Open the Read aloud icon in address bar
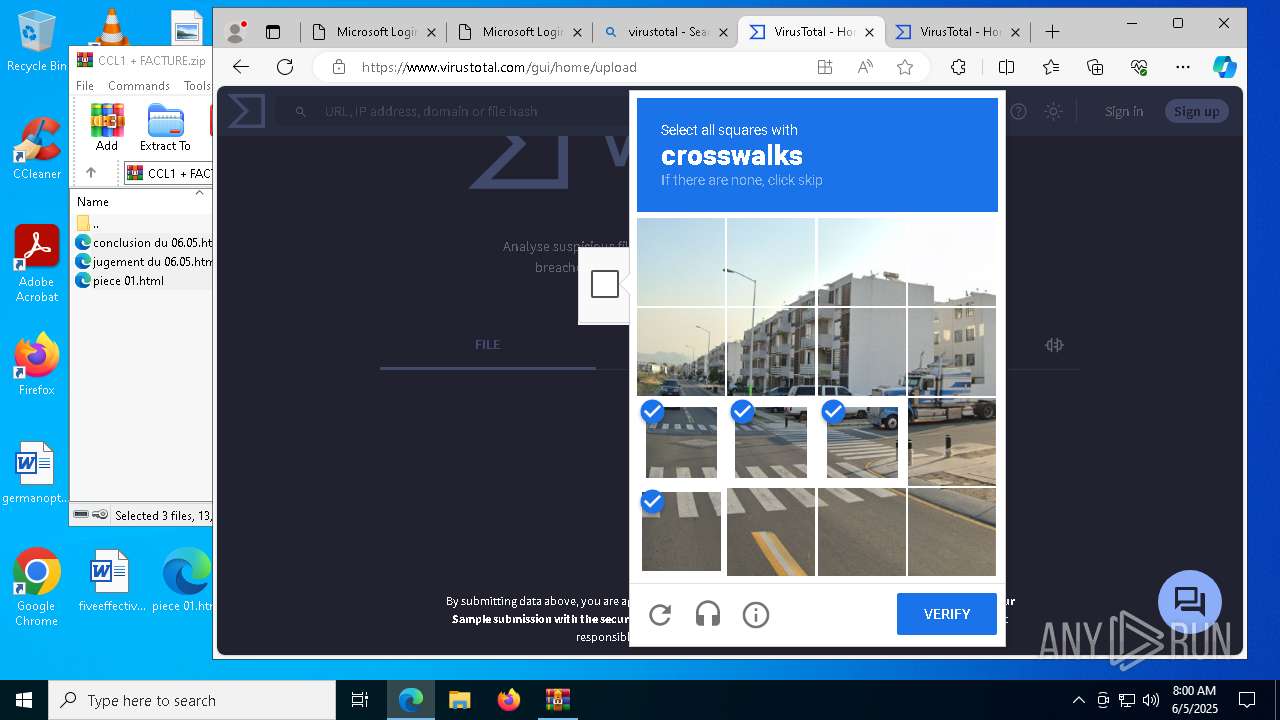 (x=865, y=67)
